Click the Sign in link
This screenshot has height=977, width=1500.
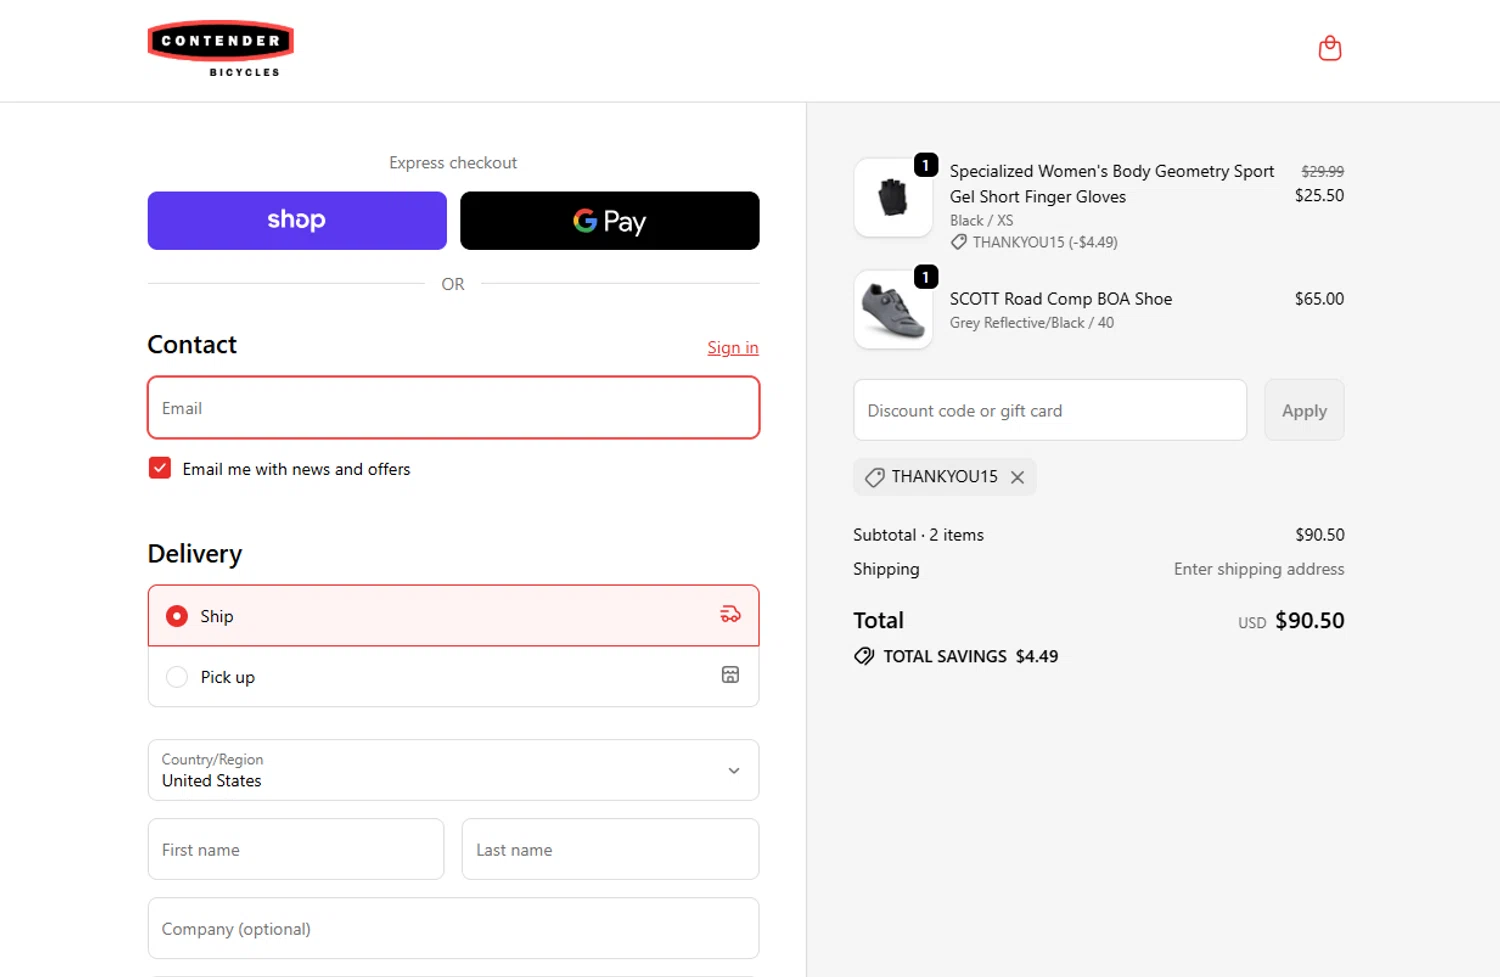(x=733, y=348)
